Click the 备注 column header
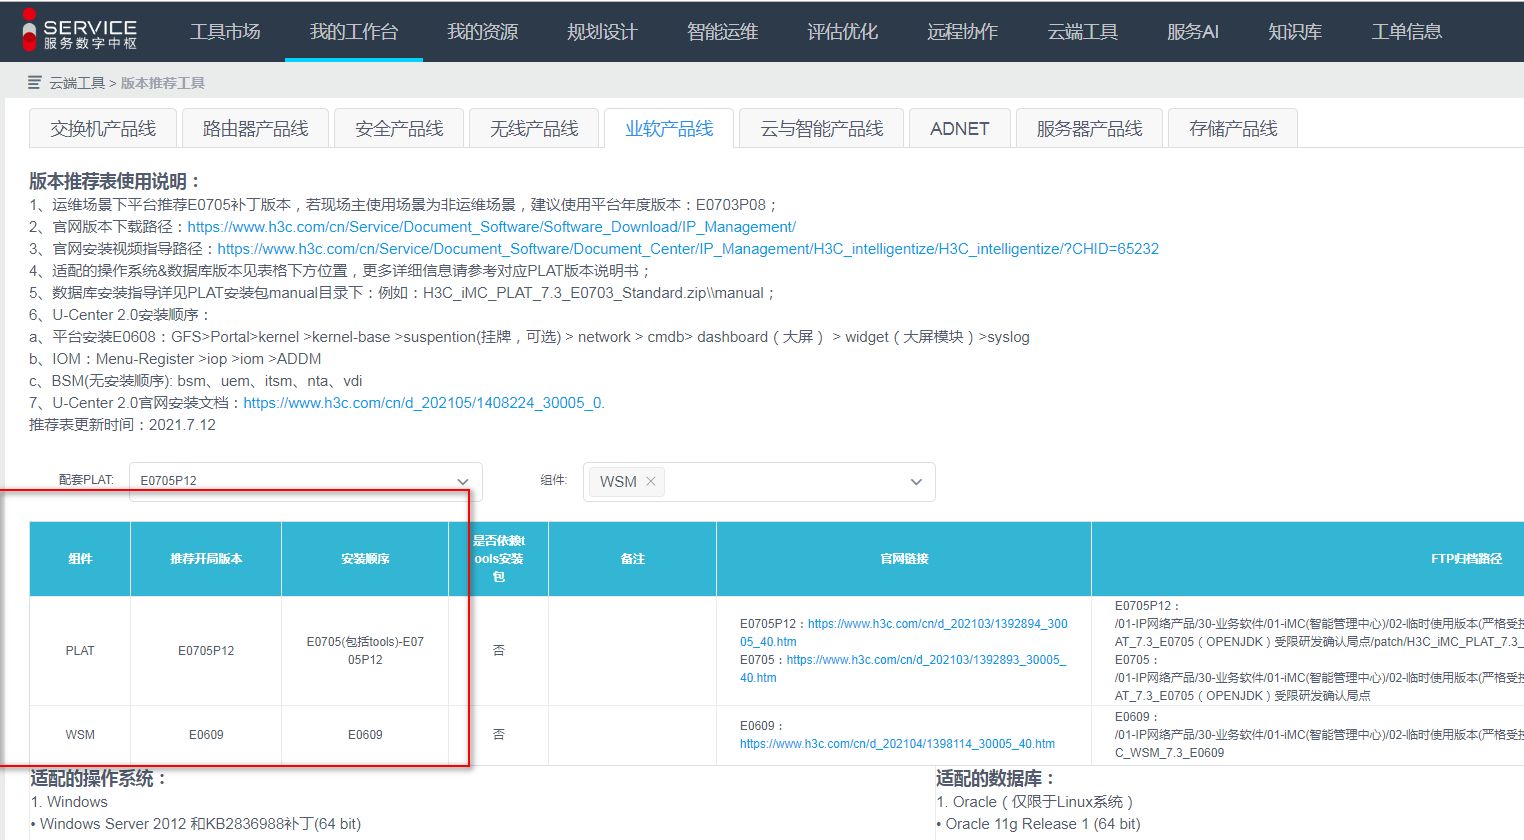Screen dimensions: 1524x840 [633, 559]
